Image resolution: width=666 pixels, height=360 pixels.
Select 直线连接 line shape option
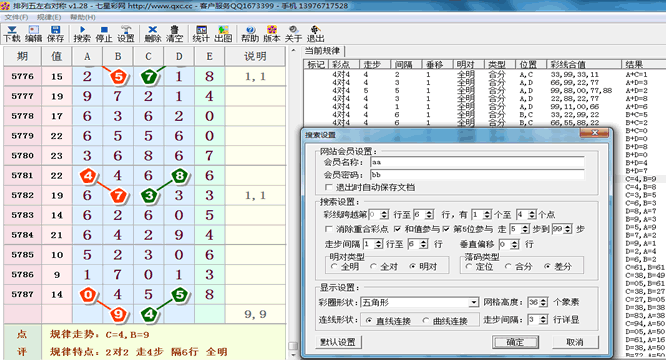coord(369,321)
